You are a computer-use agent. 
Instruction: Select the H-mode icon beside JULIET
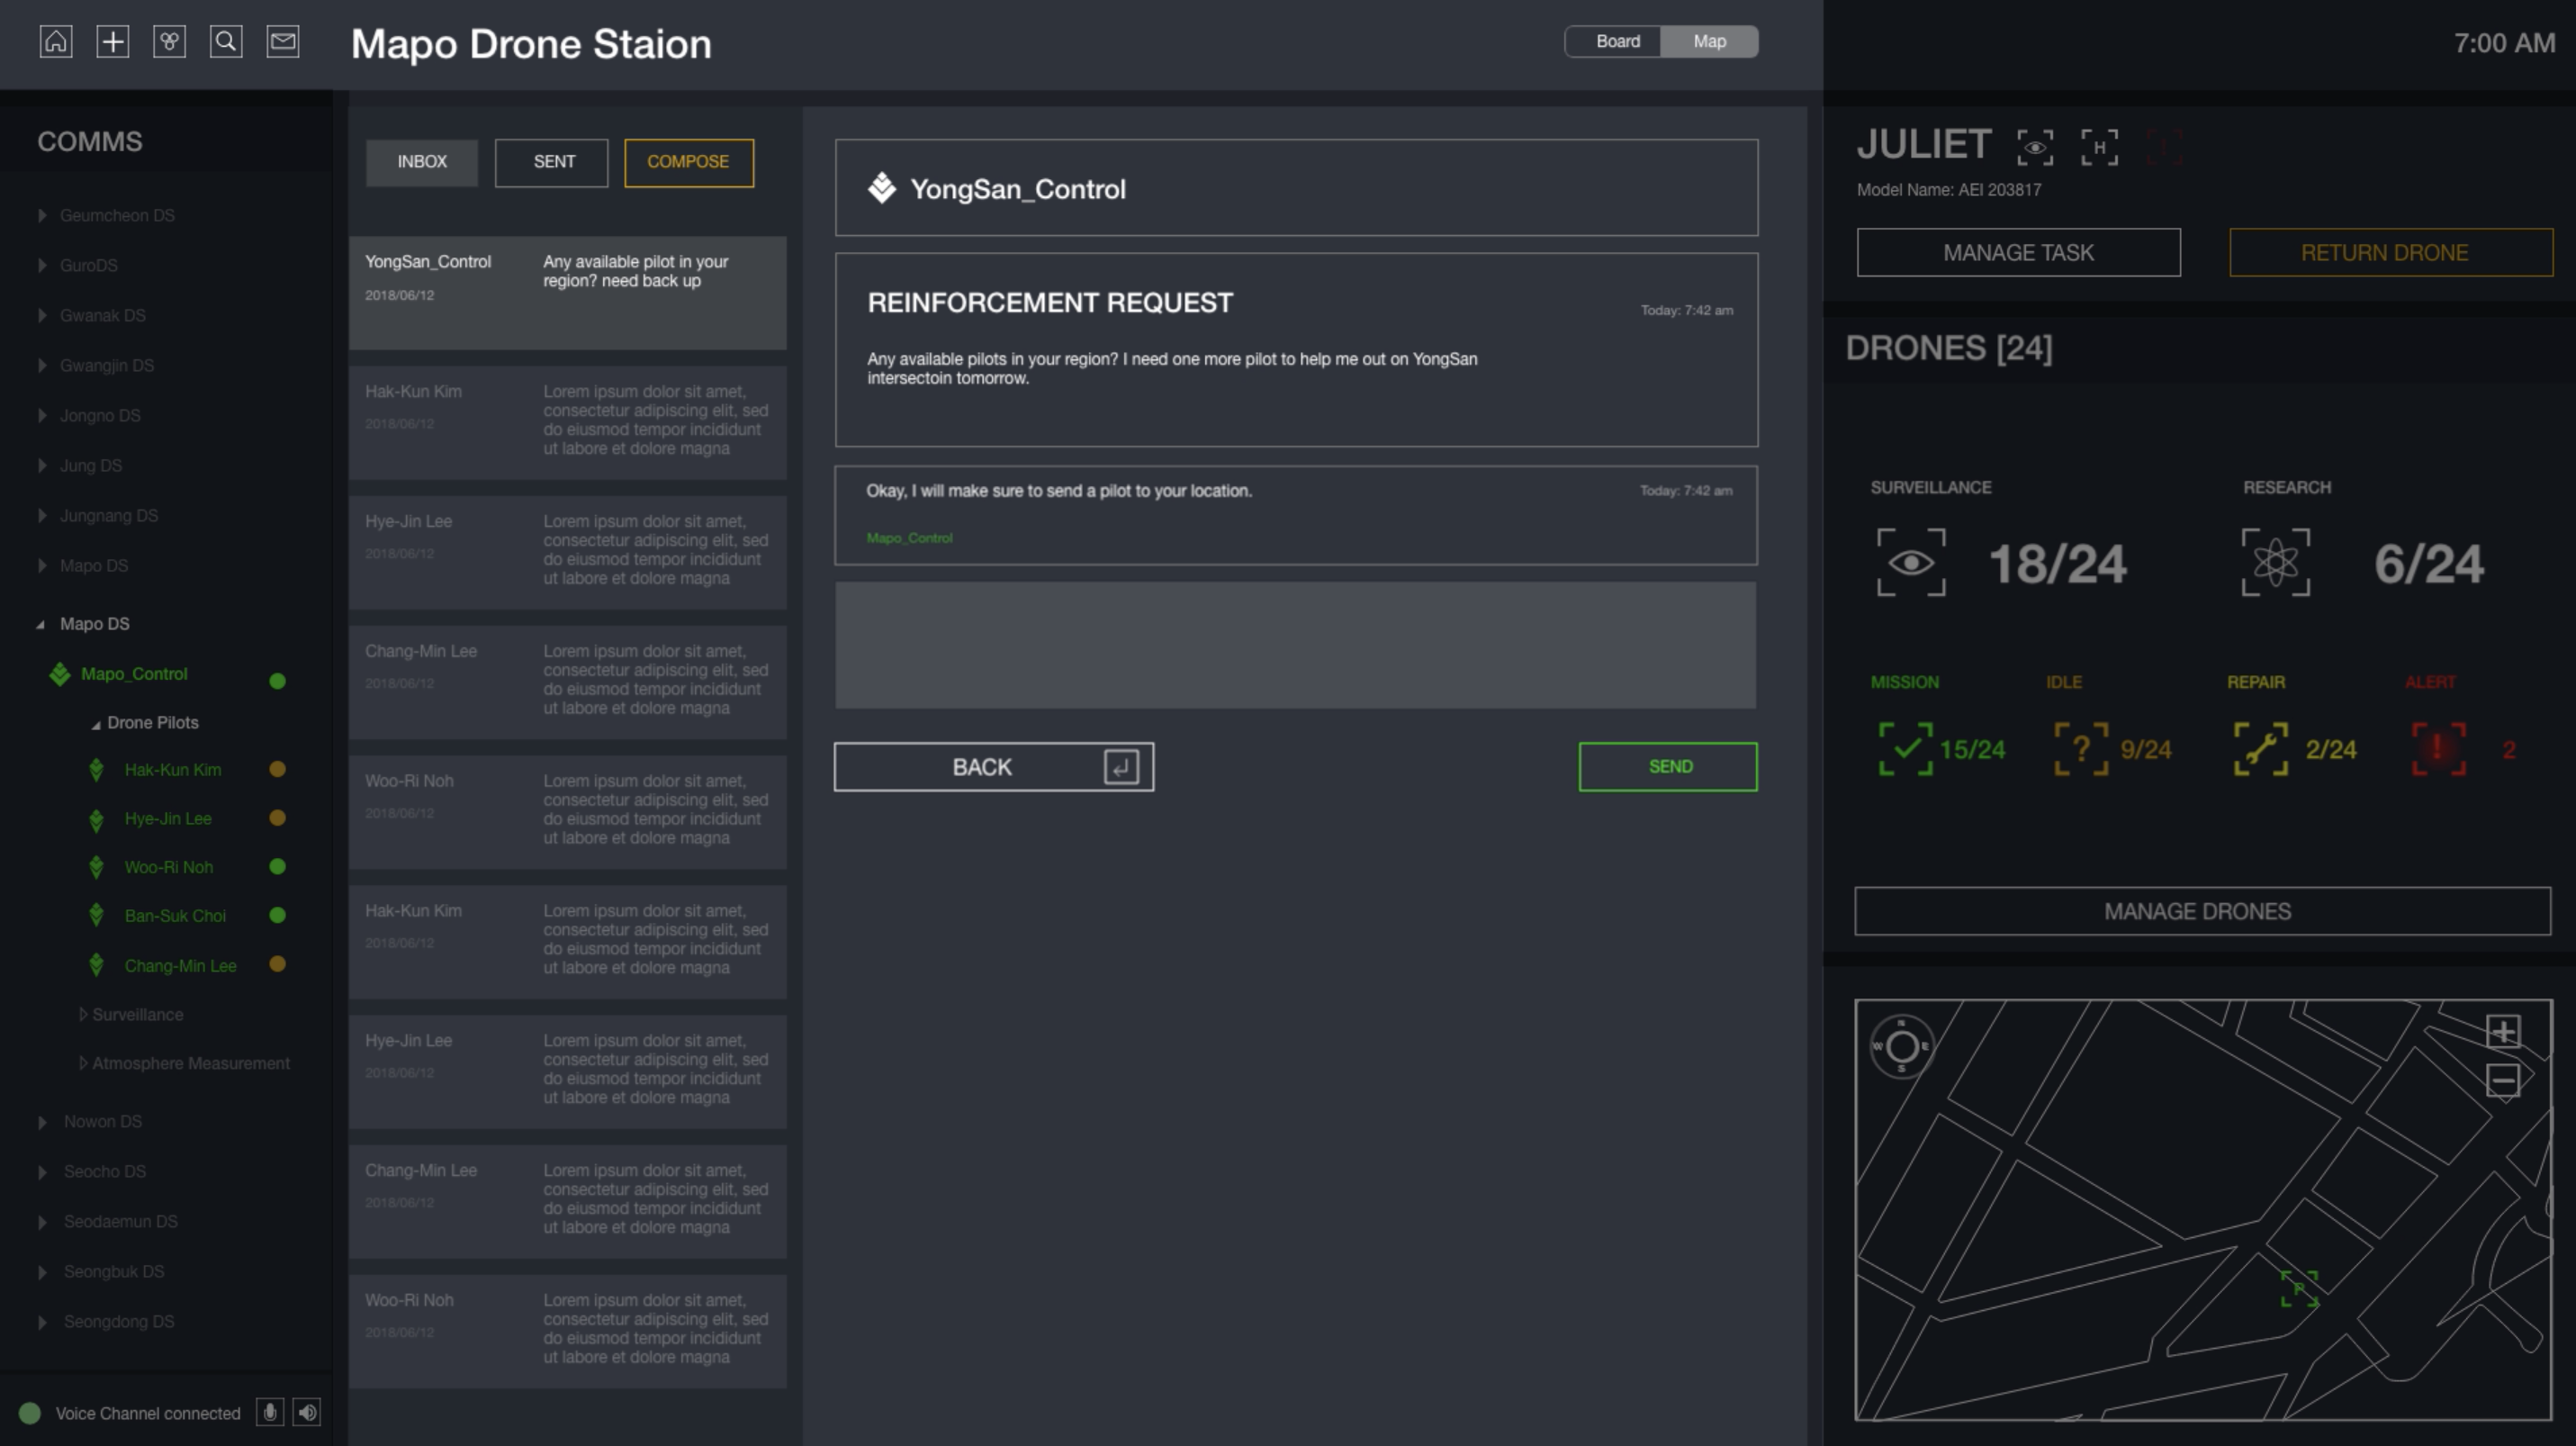[2100, 147]
